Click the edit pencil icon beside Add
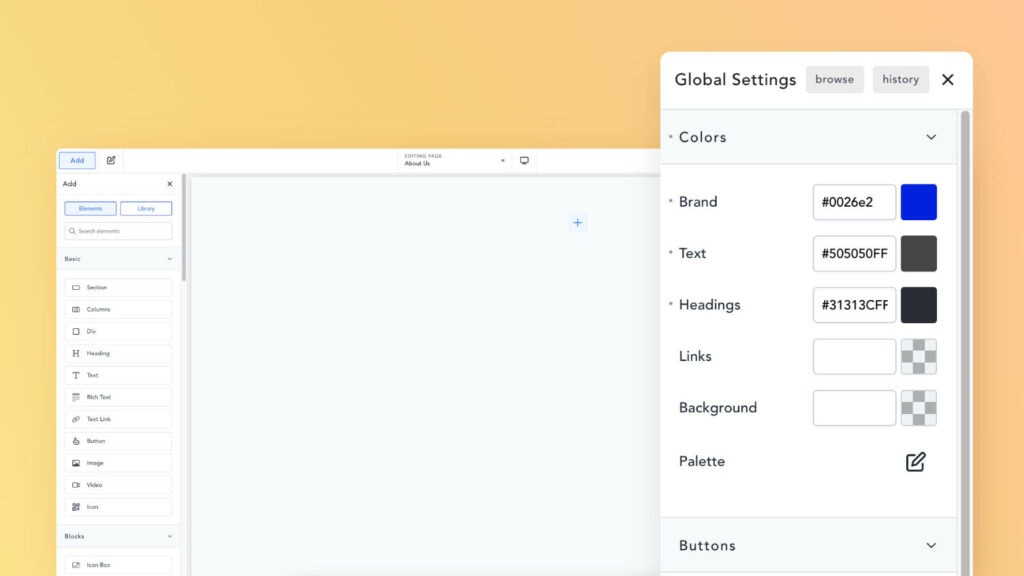 click(x=111, y=160)
